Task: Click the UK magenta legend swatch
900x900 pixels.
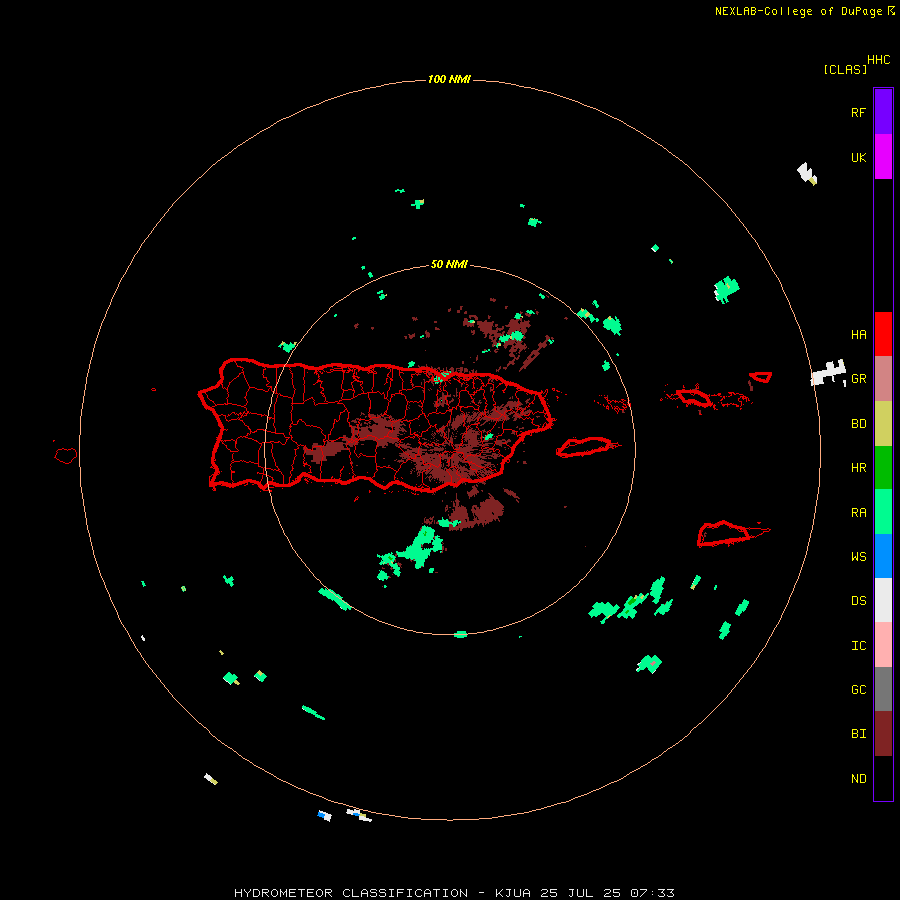Action: tap(883, 157)
